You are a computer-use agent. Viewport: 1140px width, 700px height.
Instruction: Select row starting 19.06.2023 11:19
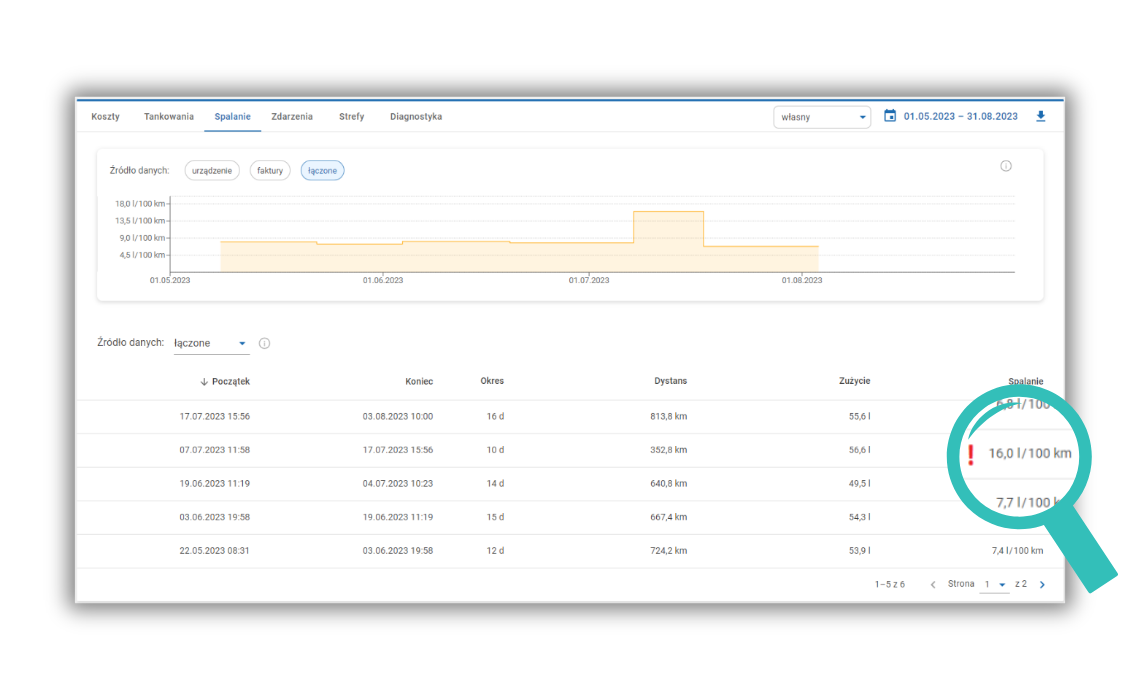214,484
